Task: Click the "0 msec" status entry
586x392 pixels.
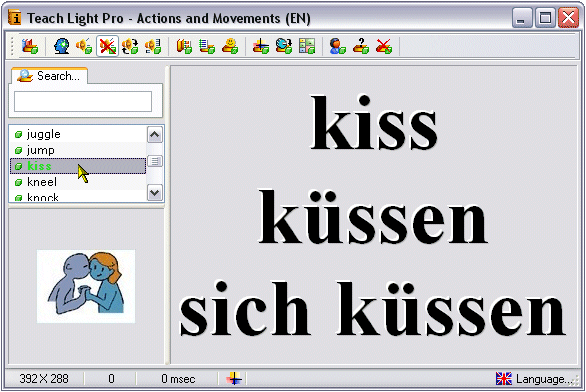Action: (178, 379)
